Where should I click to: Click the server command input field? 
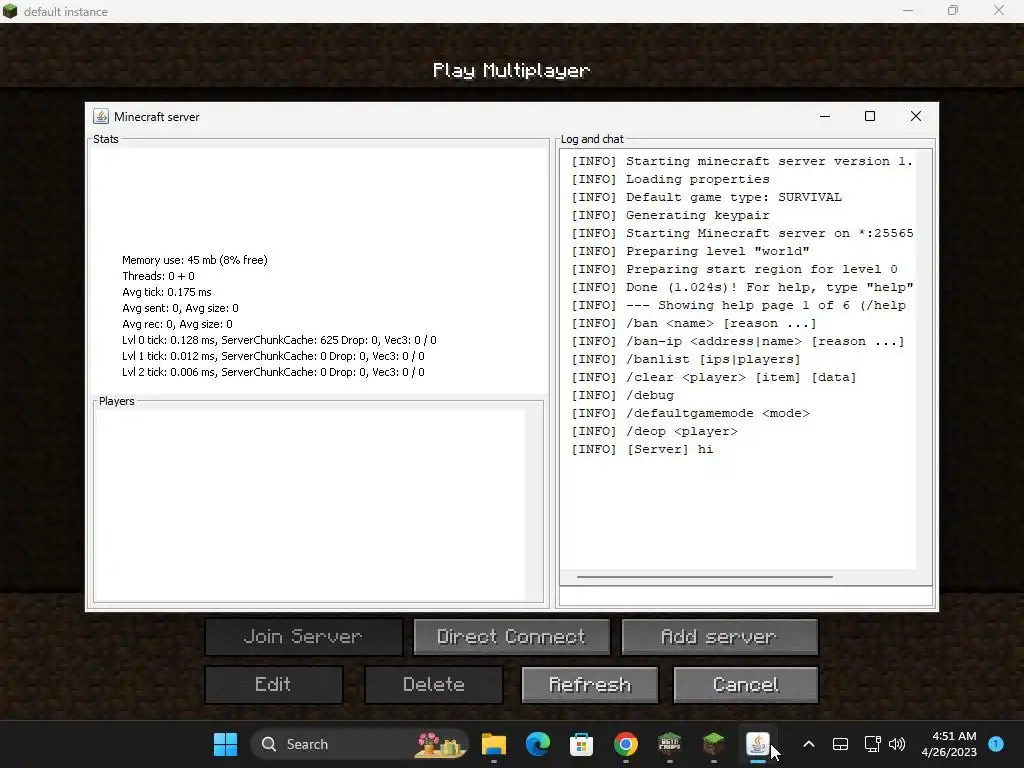pos(745,596)
